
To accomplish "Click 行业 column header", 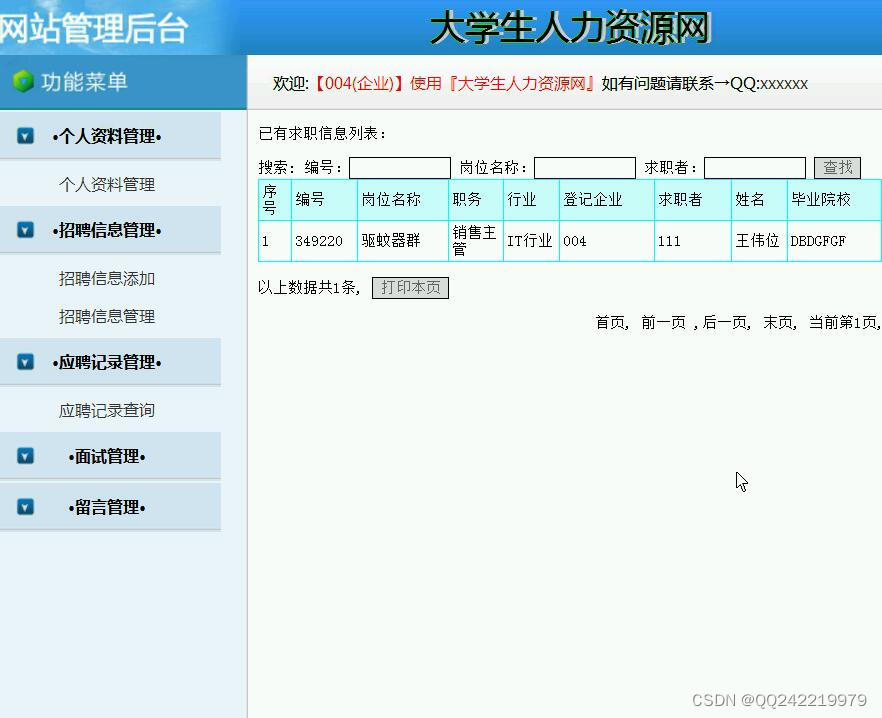I will [532, 200].
